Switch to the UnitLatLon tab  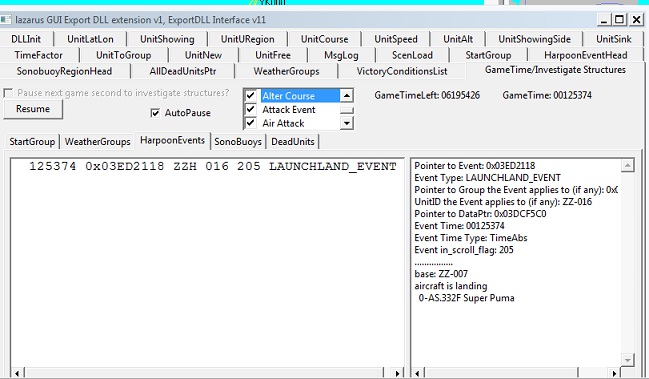(x=90, y=39)
